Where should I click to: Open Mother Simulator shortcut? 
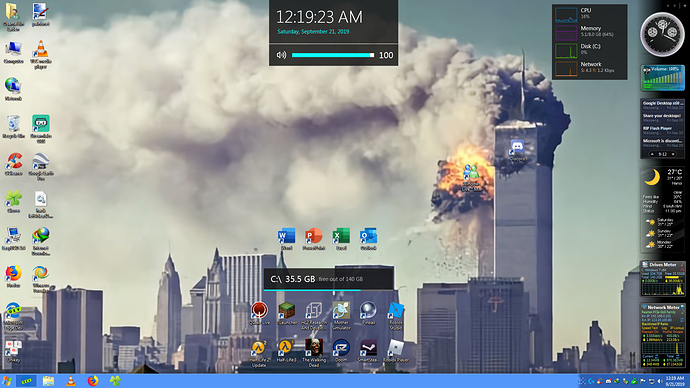tap(341, 316)
